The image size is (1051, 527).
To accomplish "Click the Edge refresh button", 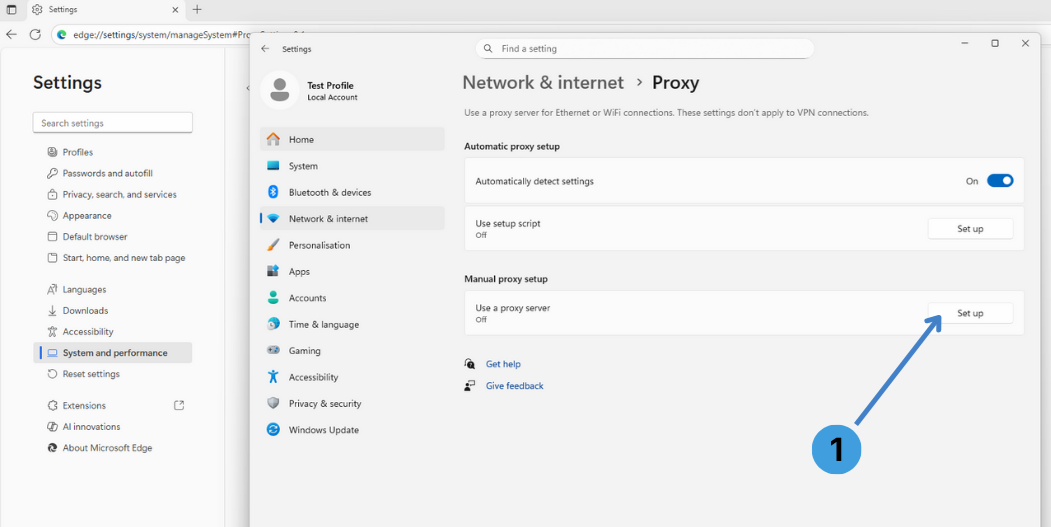I will (35, 34).
